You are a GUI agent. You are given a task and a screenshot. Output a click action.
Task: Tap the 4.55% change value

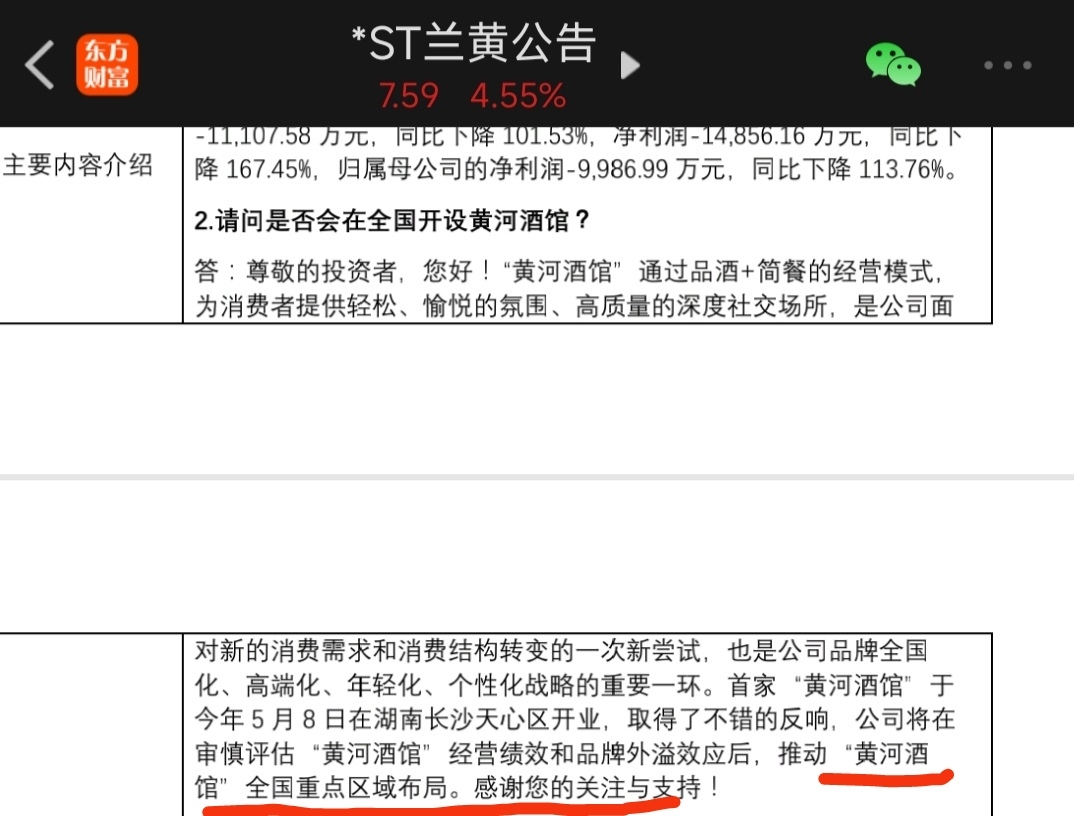(519, 95)
